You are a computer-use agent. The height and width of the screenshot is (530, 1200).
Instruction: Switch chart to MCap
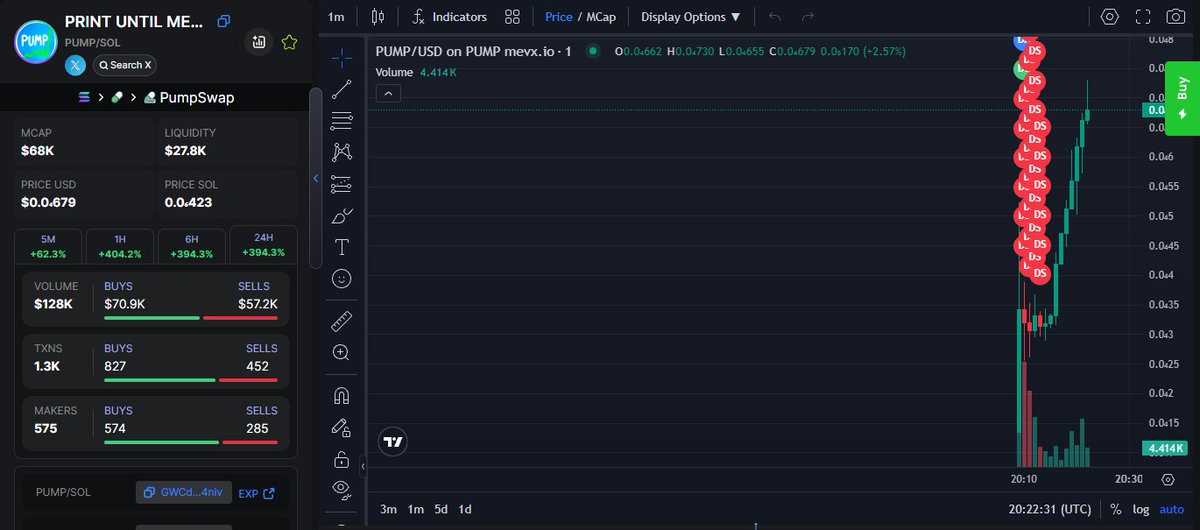(x=601, y=17)
